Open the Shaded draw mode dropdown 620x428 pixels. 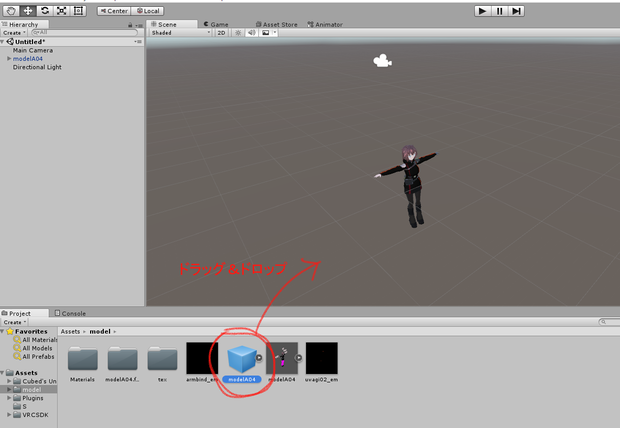[181, 33]
